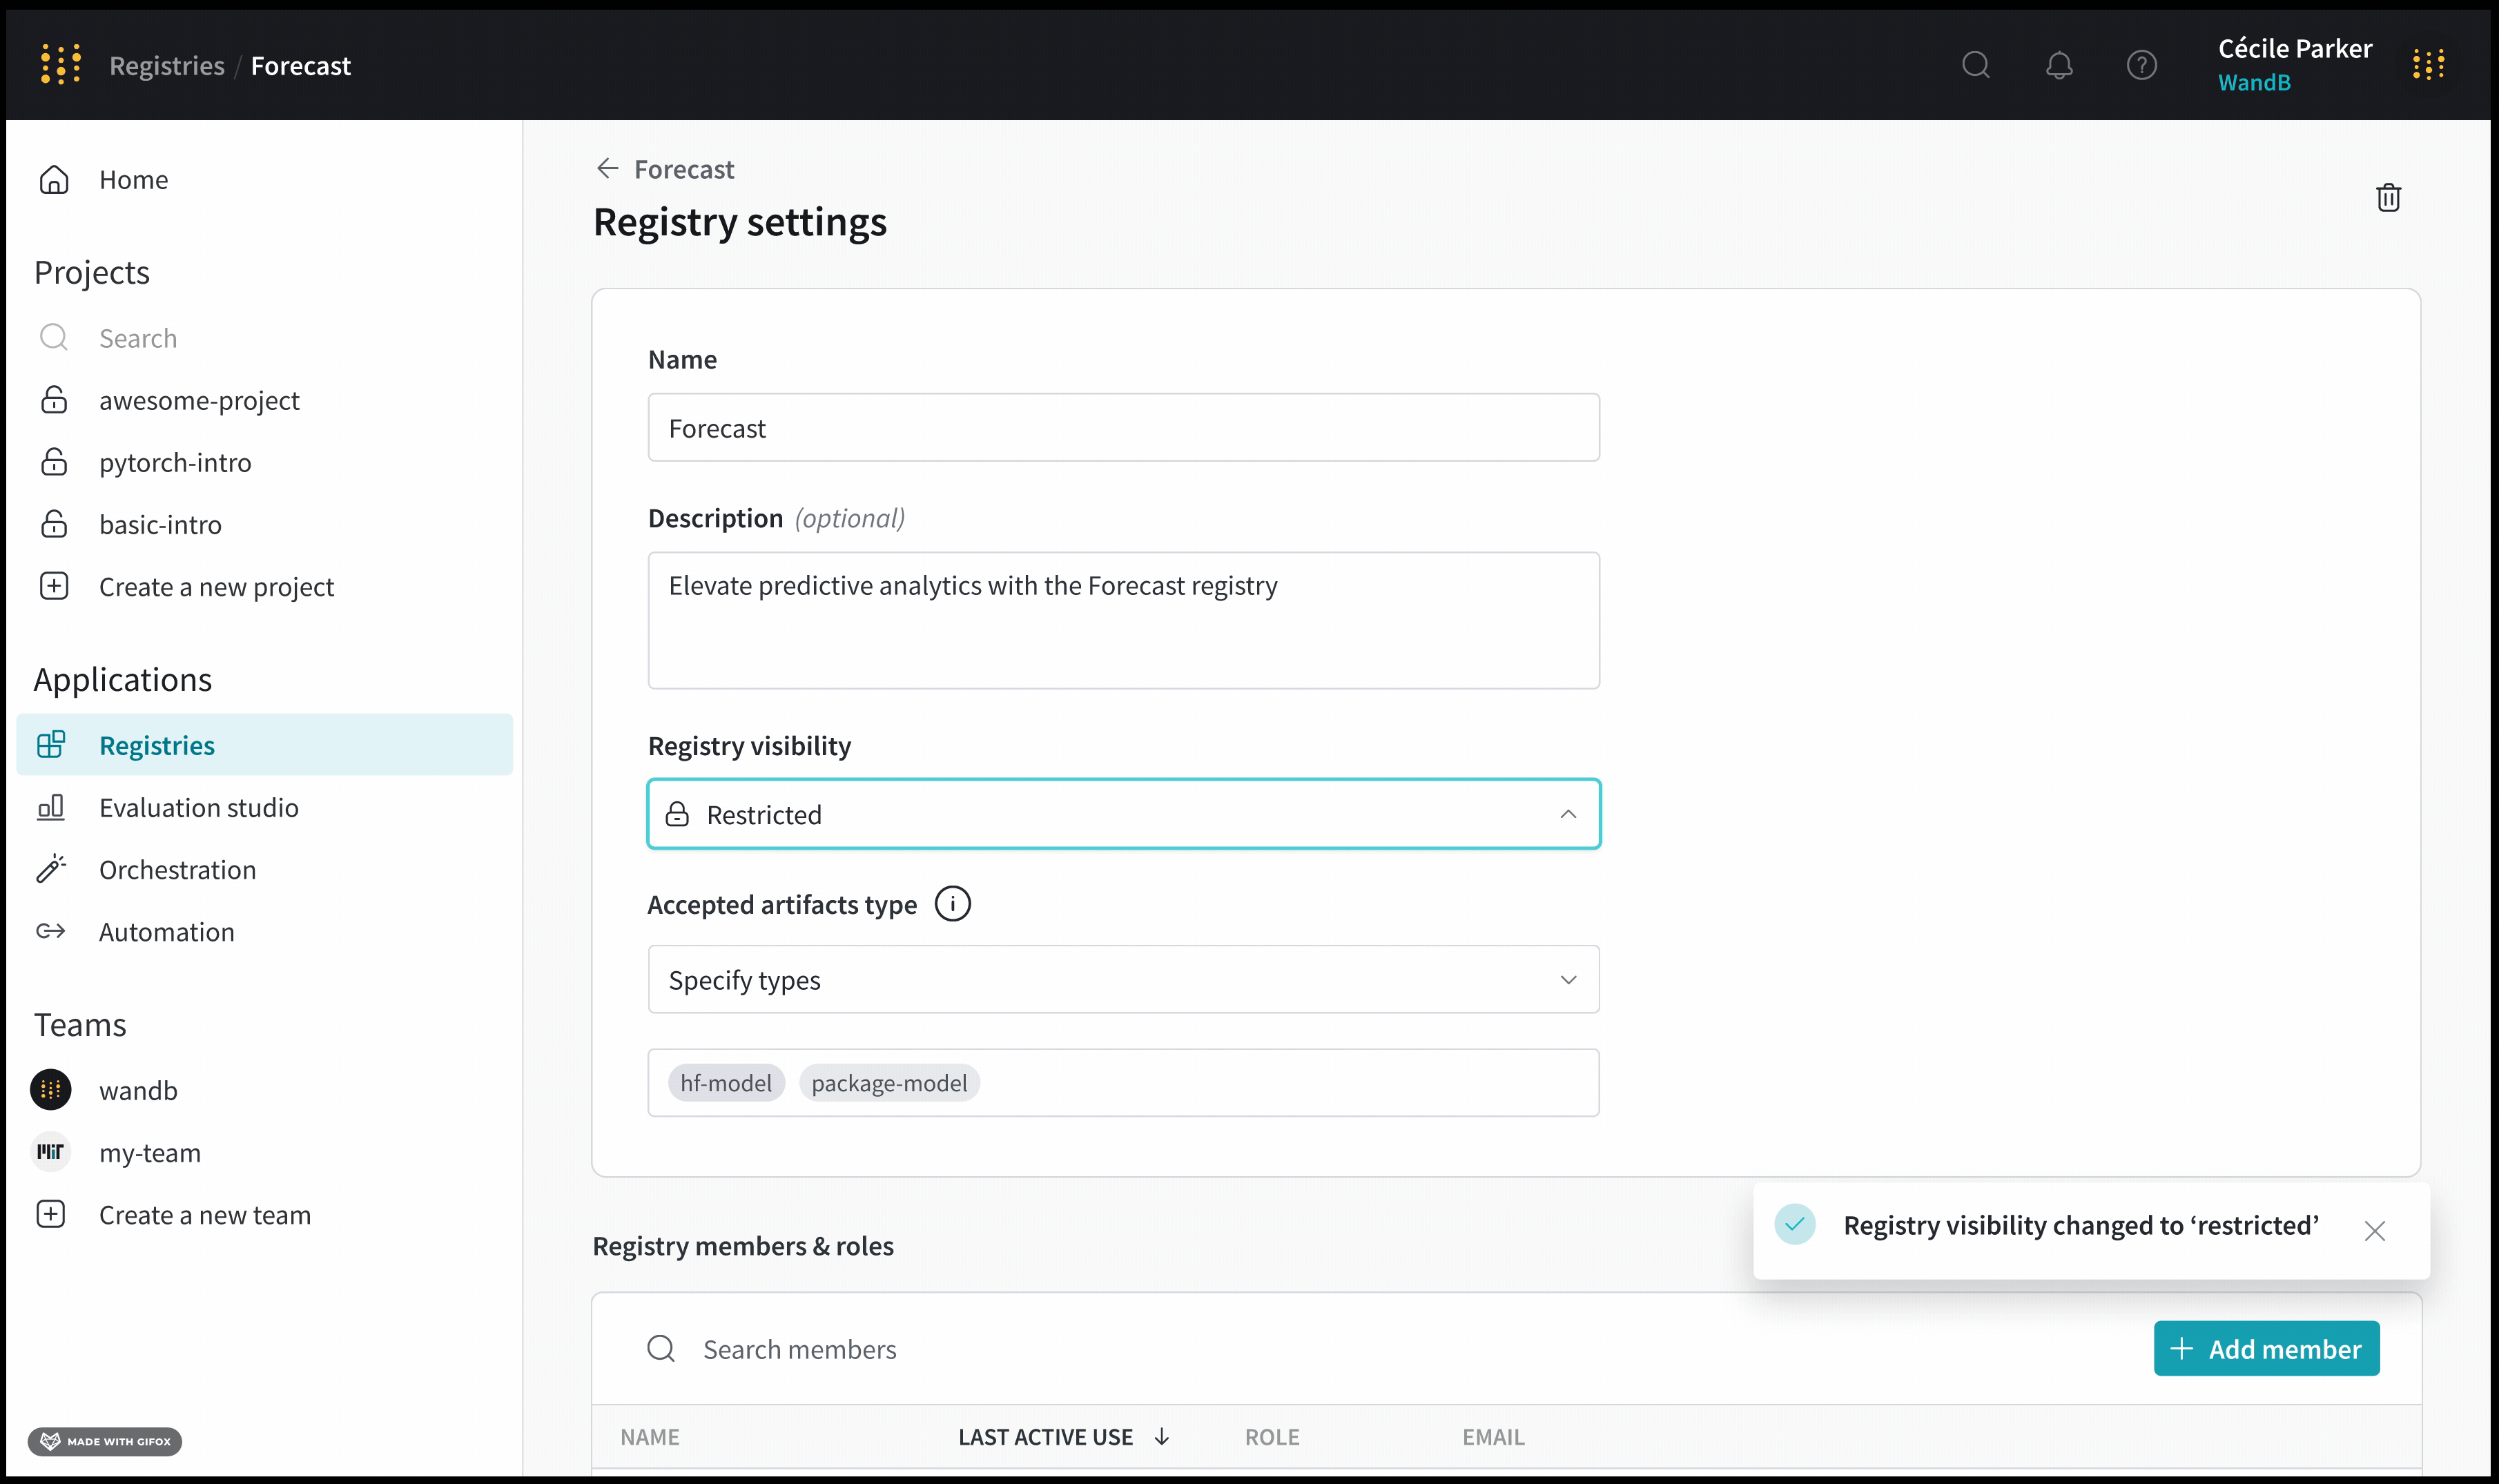
Task: Click Registries breadcrumb link in header
Action: (x=166, y=66)
